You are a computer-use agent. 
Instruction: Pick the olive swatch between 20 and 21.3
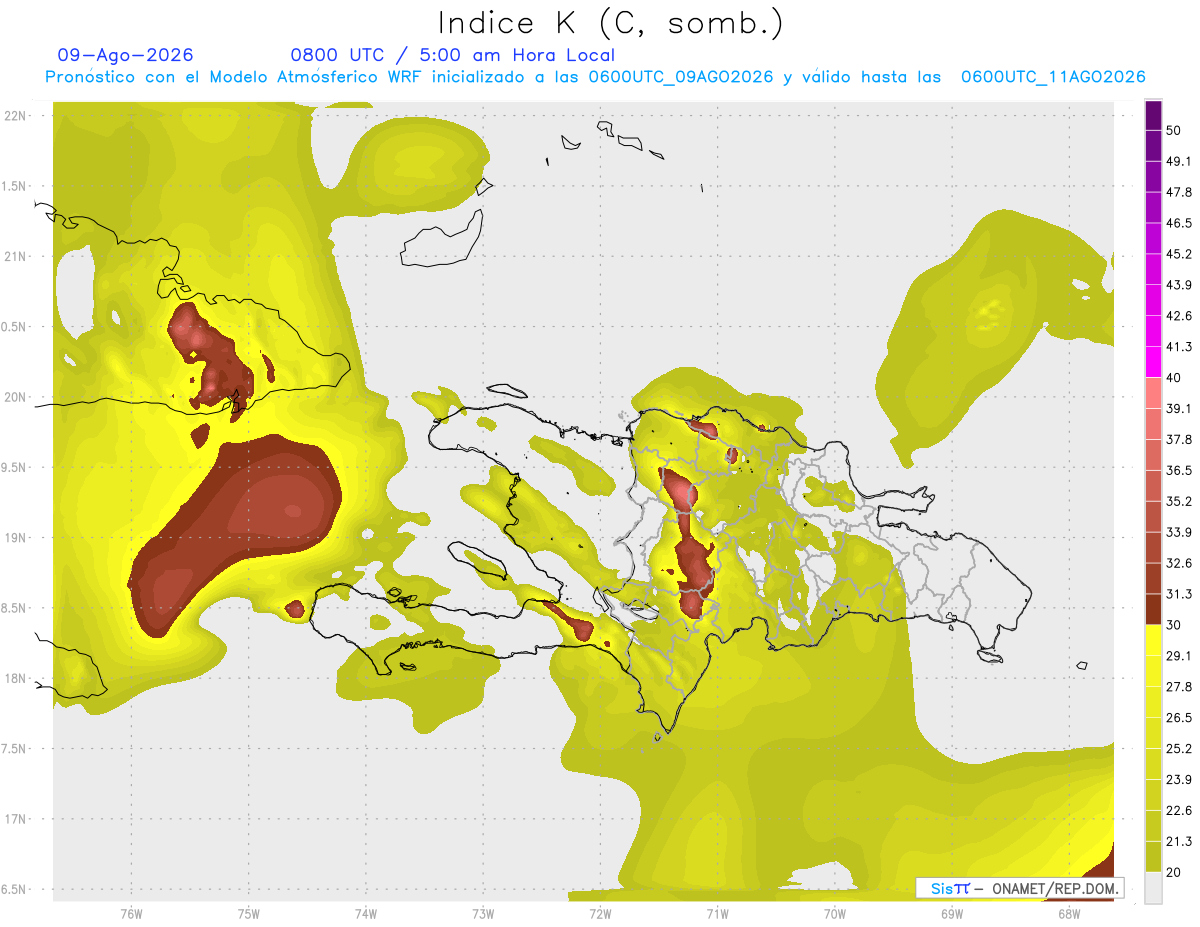tap(1153, 857)
